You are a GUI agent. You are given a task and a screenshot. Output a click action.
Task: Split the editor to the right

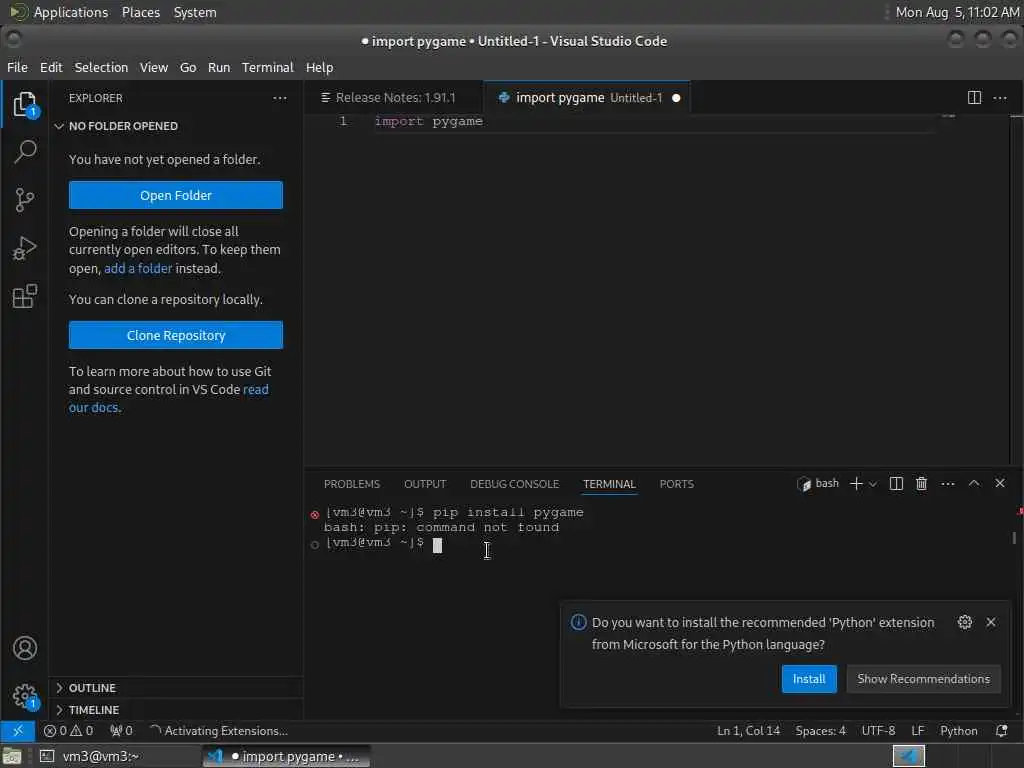[x=974, y=98]
